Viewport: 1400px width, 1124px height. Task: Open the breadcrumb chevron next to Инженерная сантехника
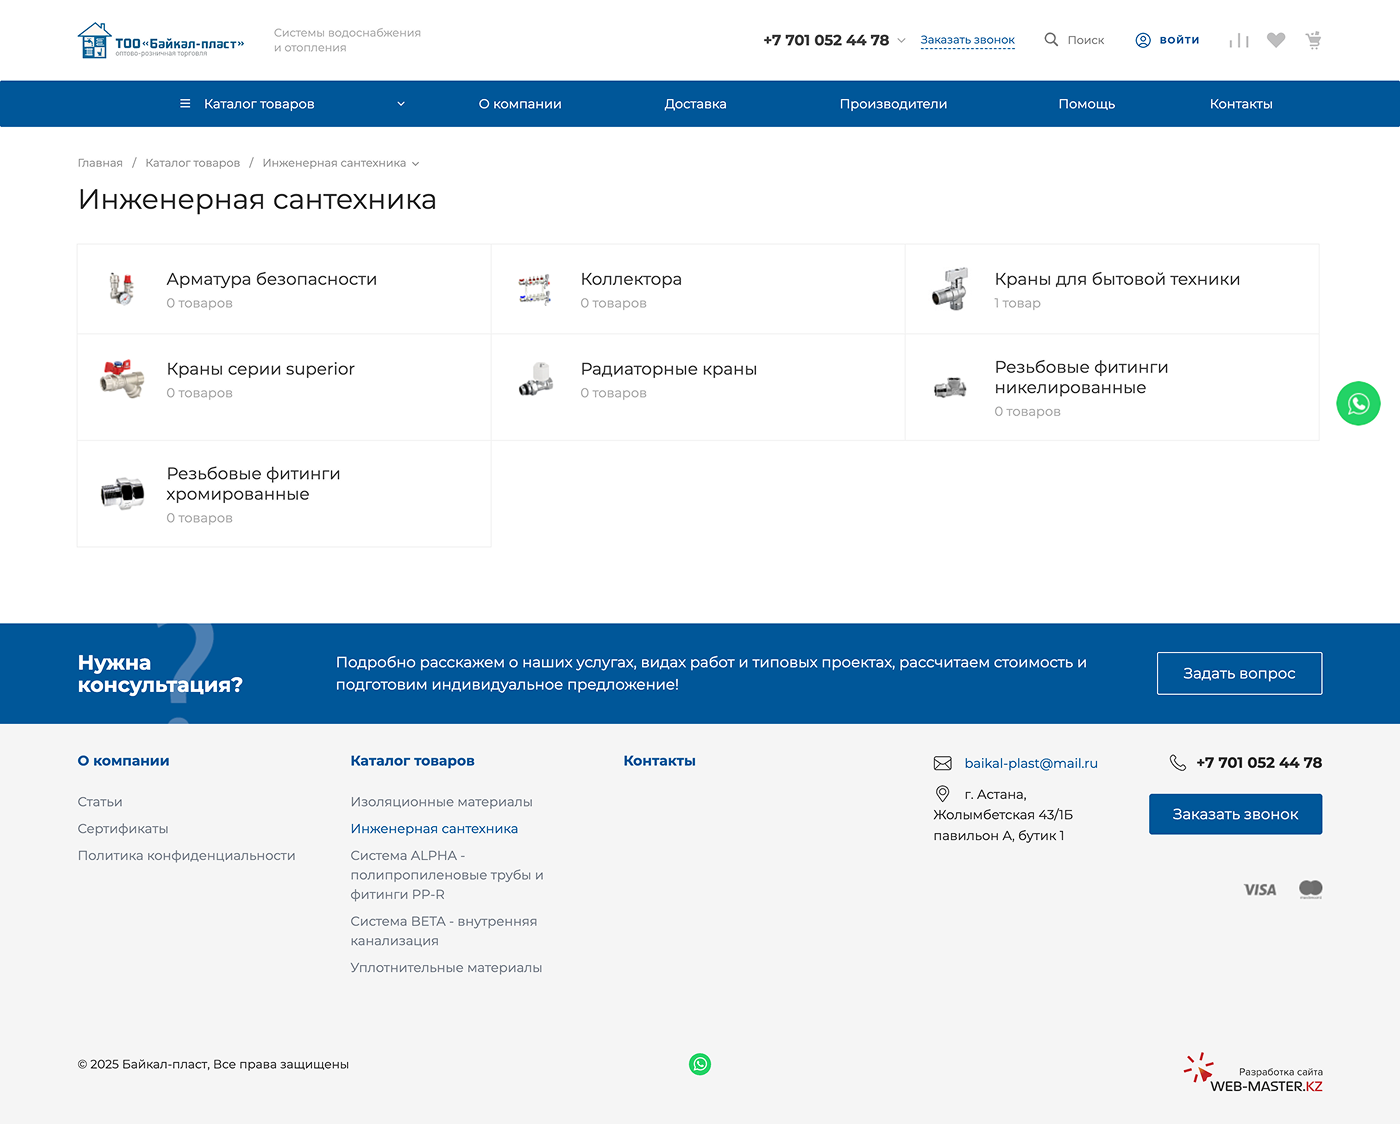point(417,163)
